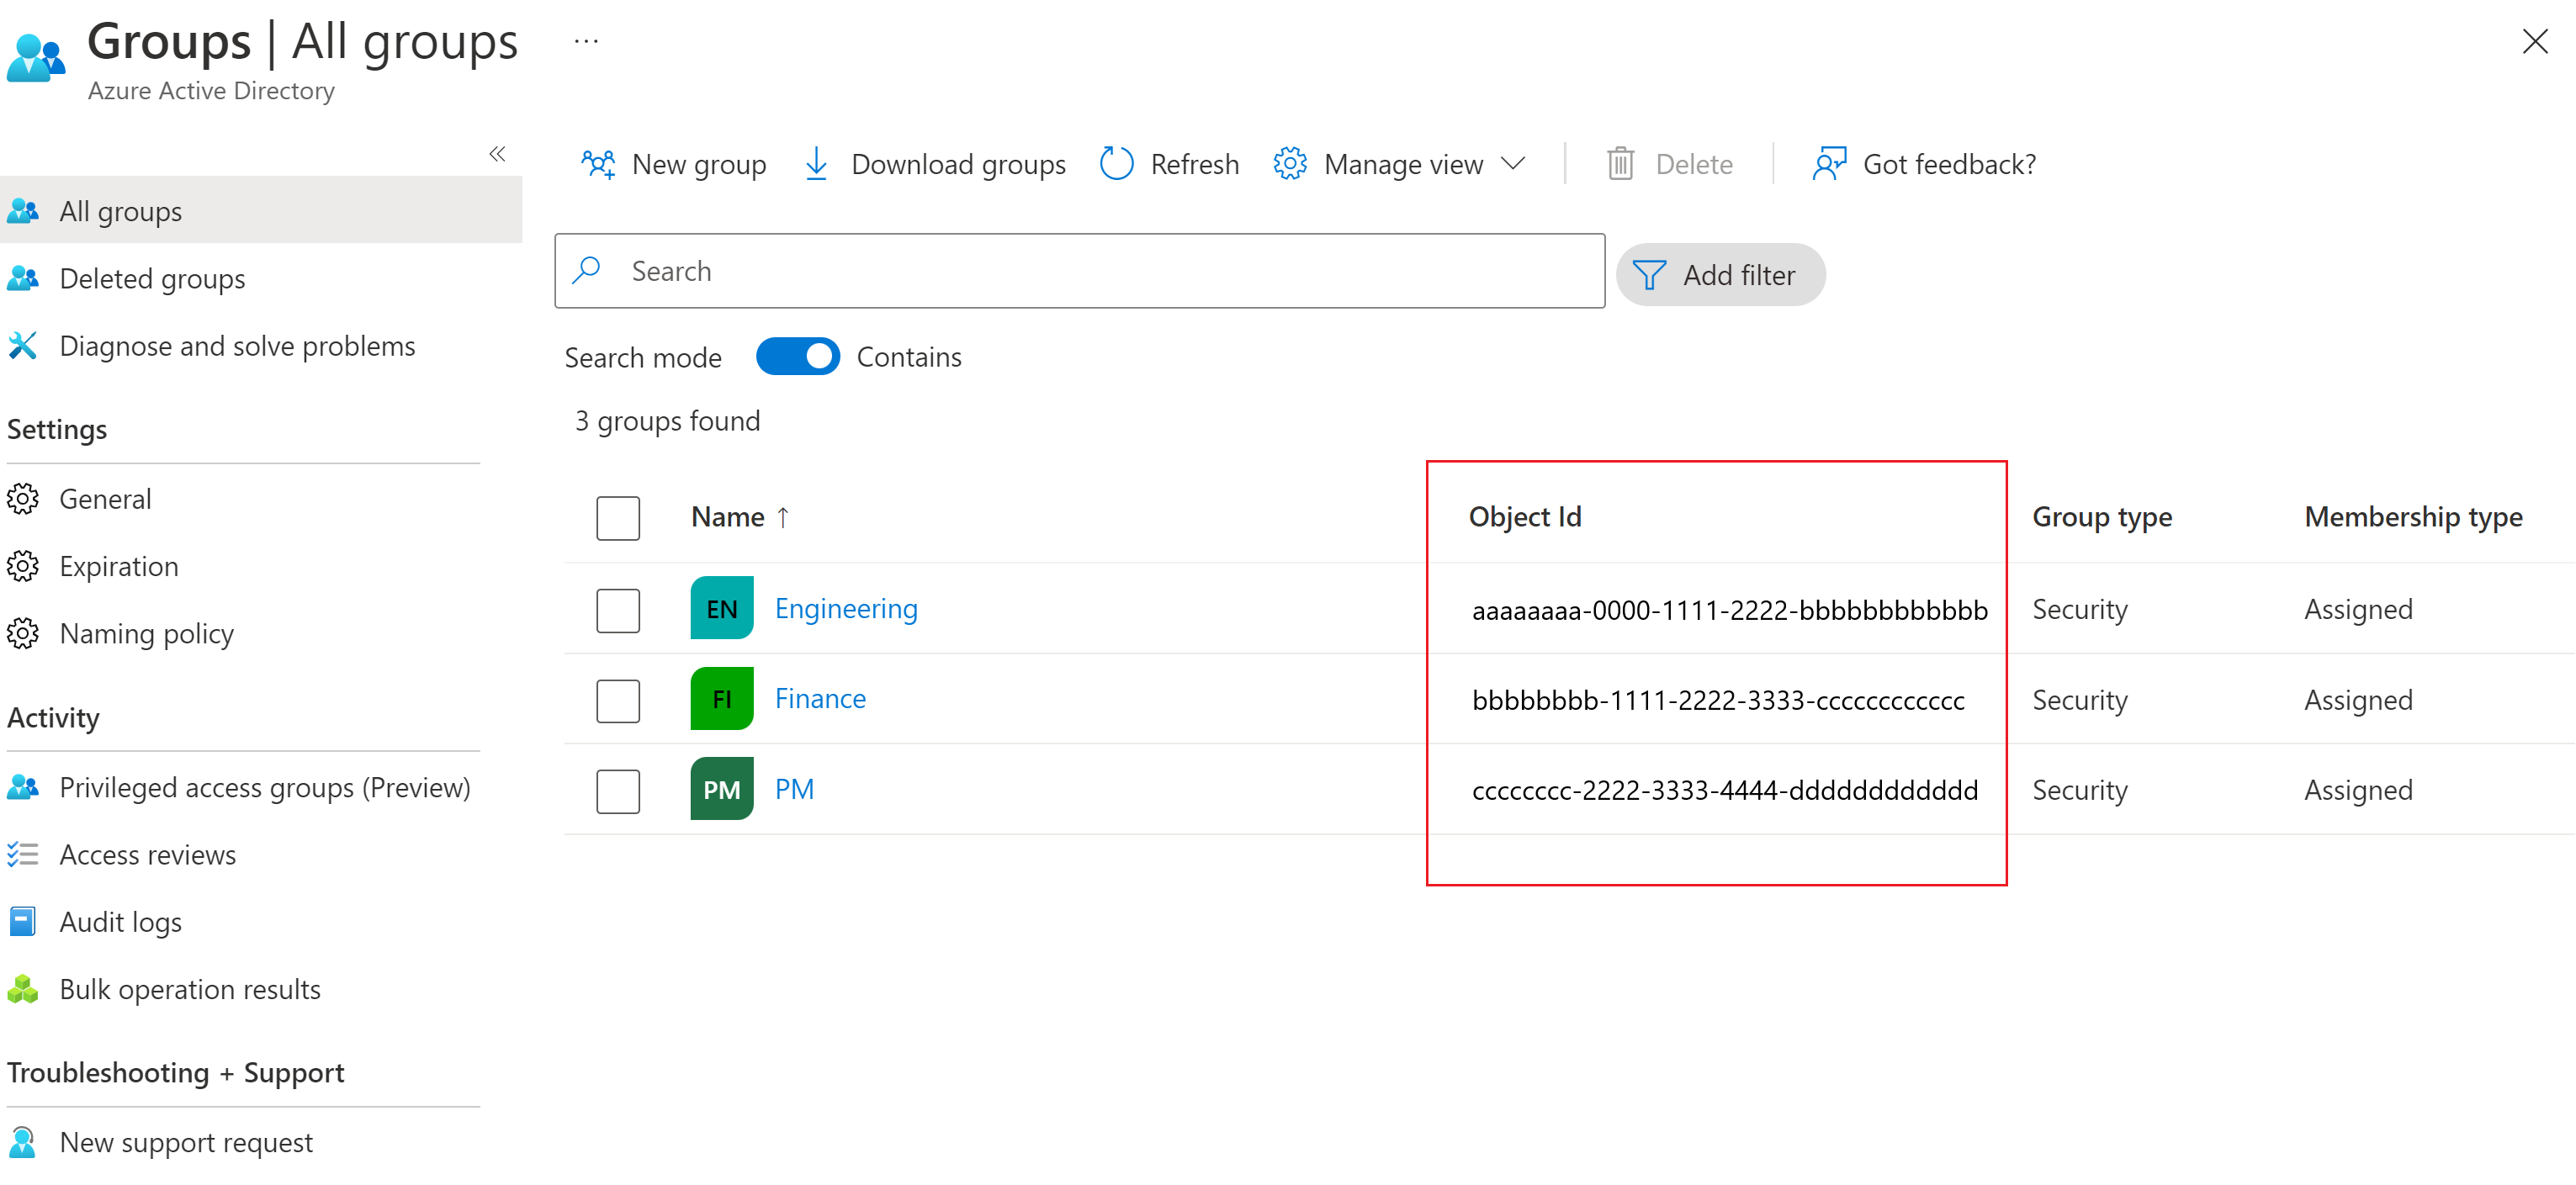Screen dimensions: 2576x1185
Task: Click the New group icon
Action: (598, 164)
